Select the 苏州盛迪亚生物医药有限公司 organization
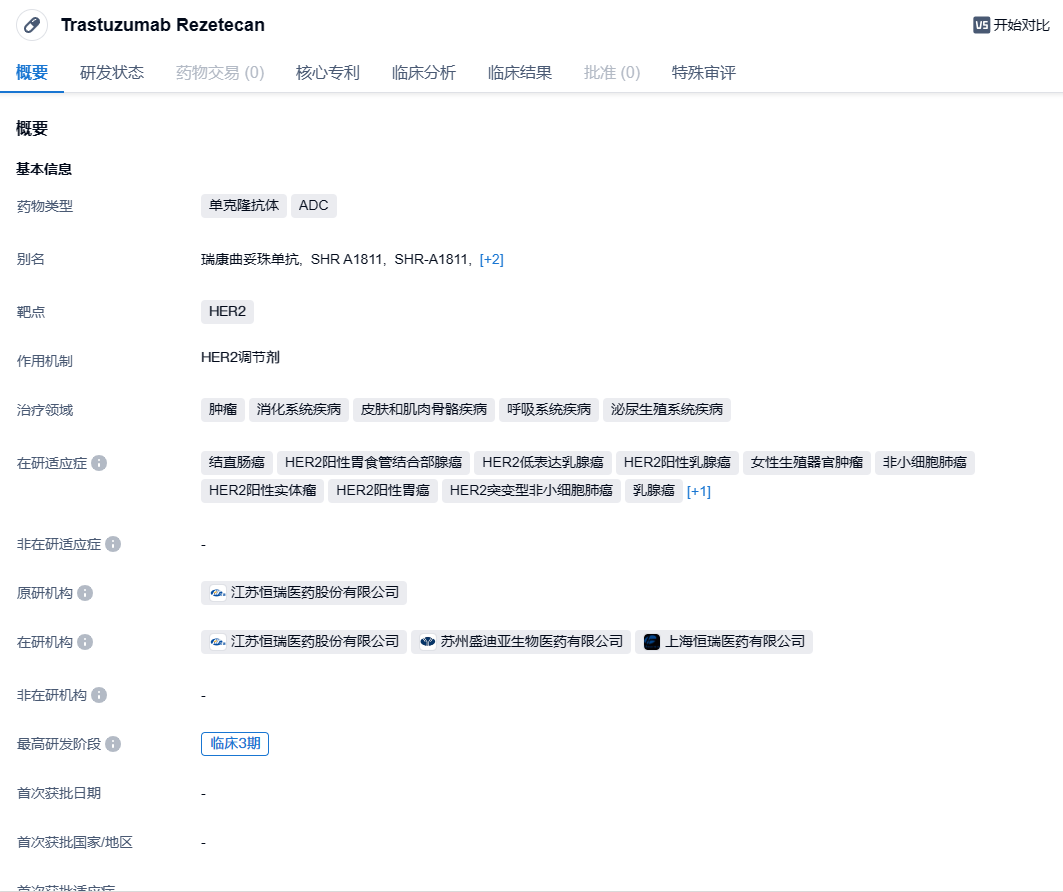The image size is (1063, 892). point(521,641)
